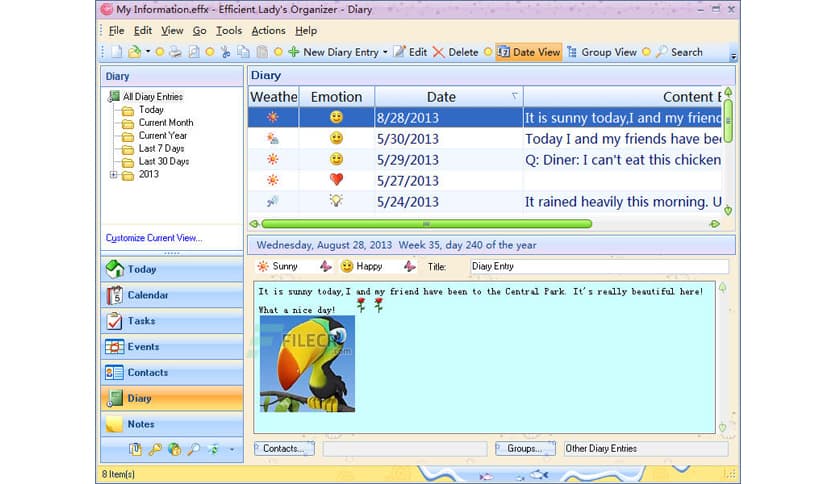Click the Search toolbar button
The height and width of the screenshot is (484, 836).
tap(679, 52)
